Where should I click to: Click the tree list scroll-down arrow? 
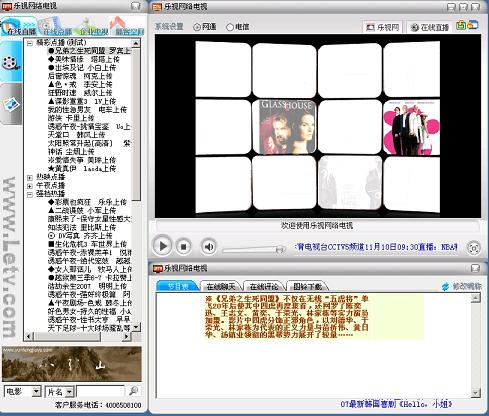point(136,327)
